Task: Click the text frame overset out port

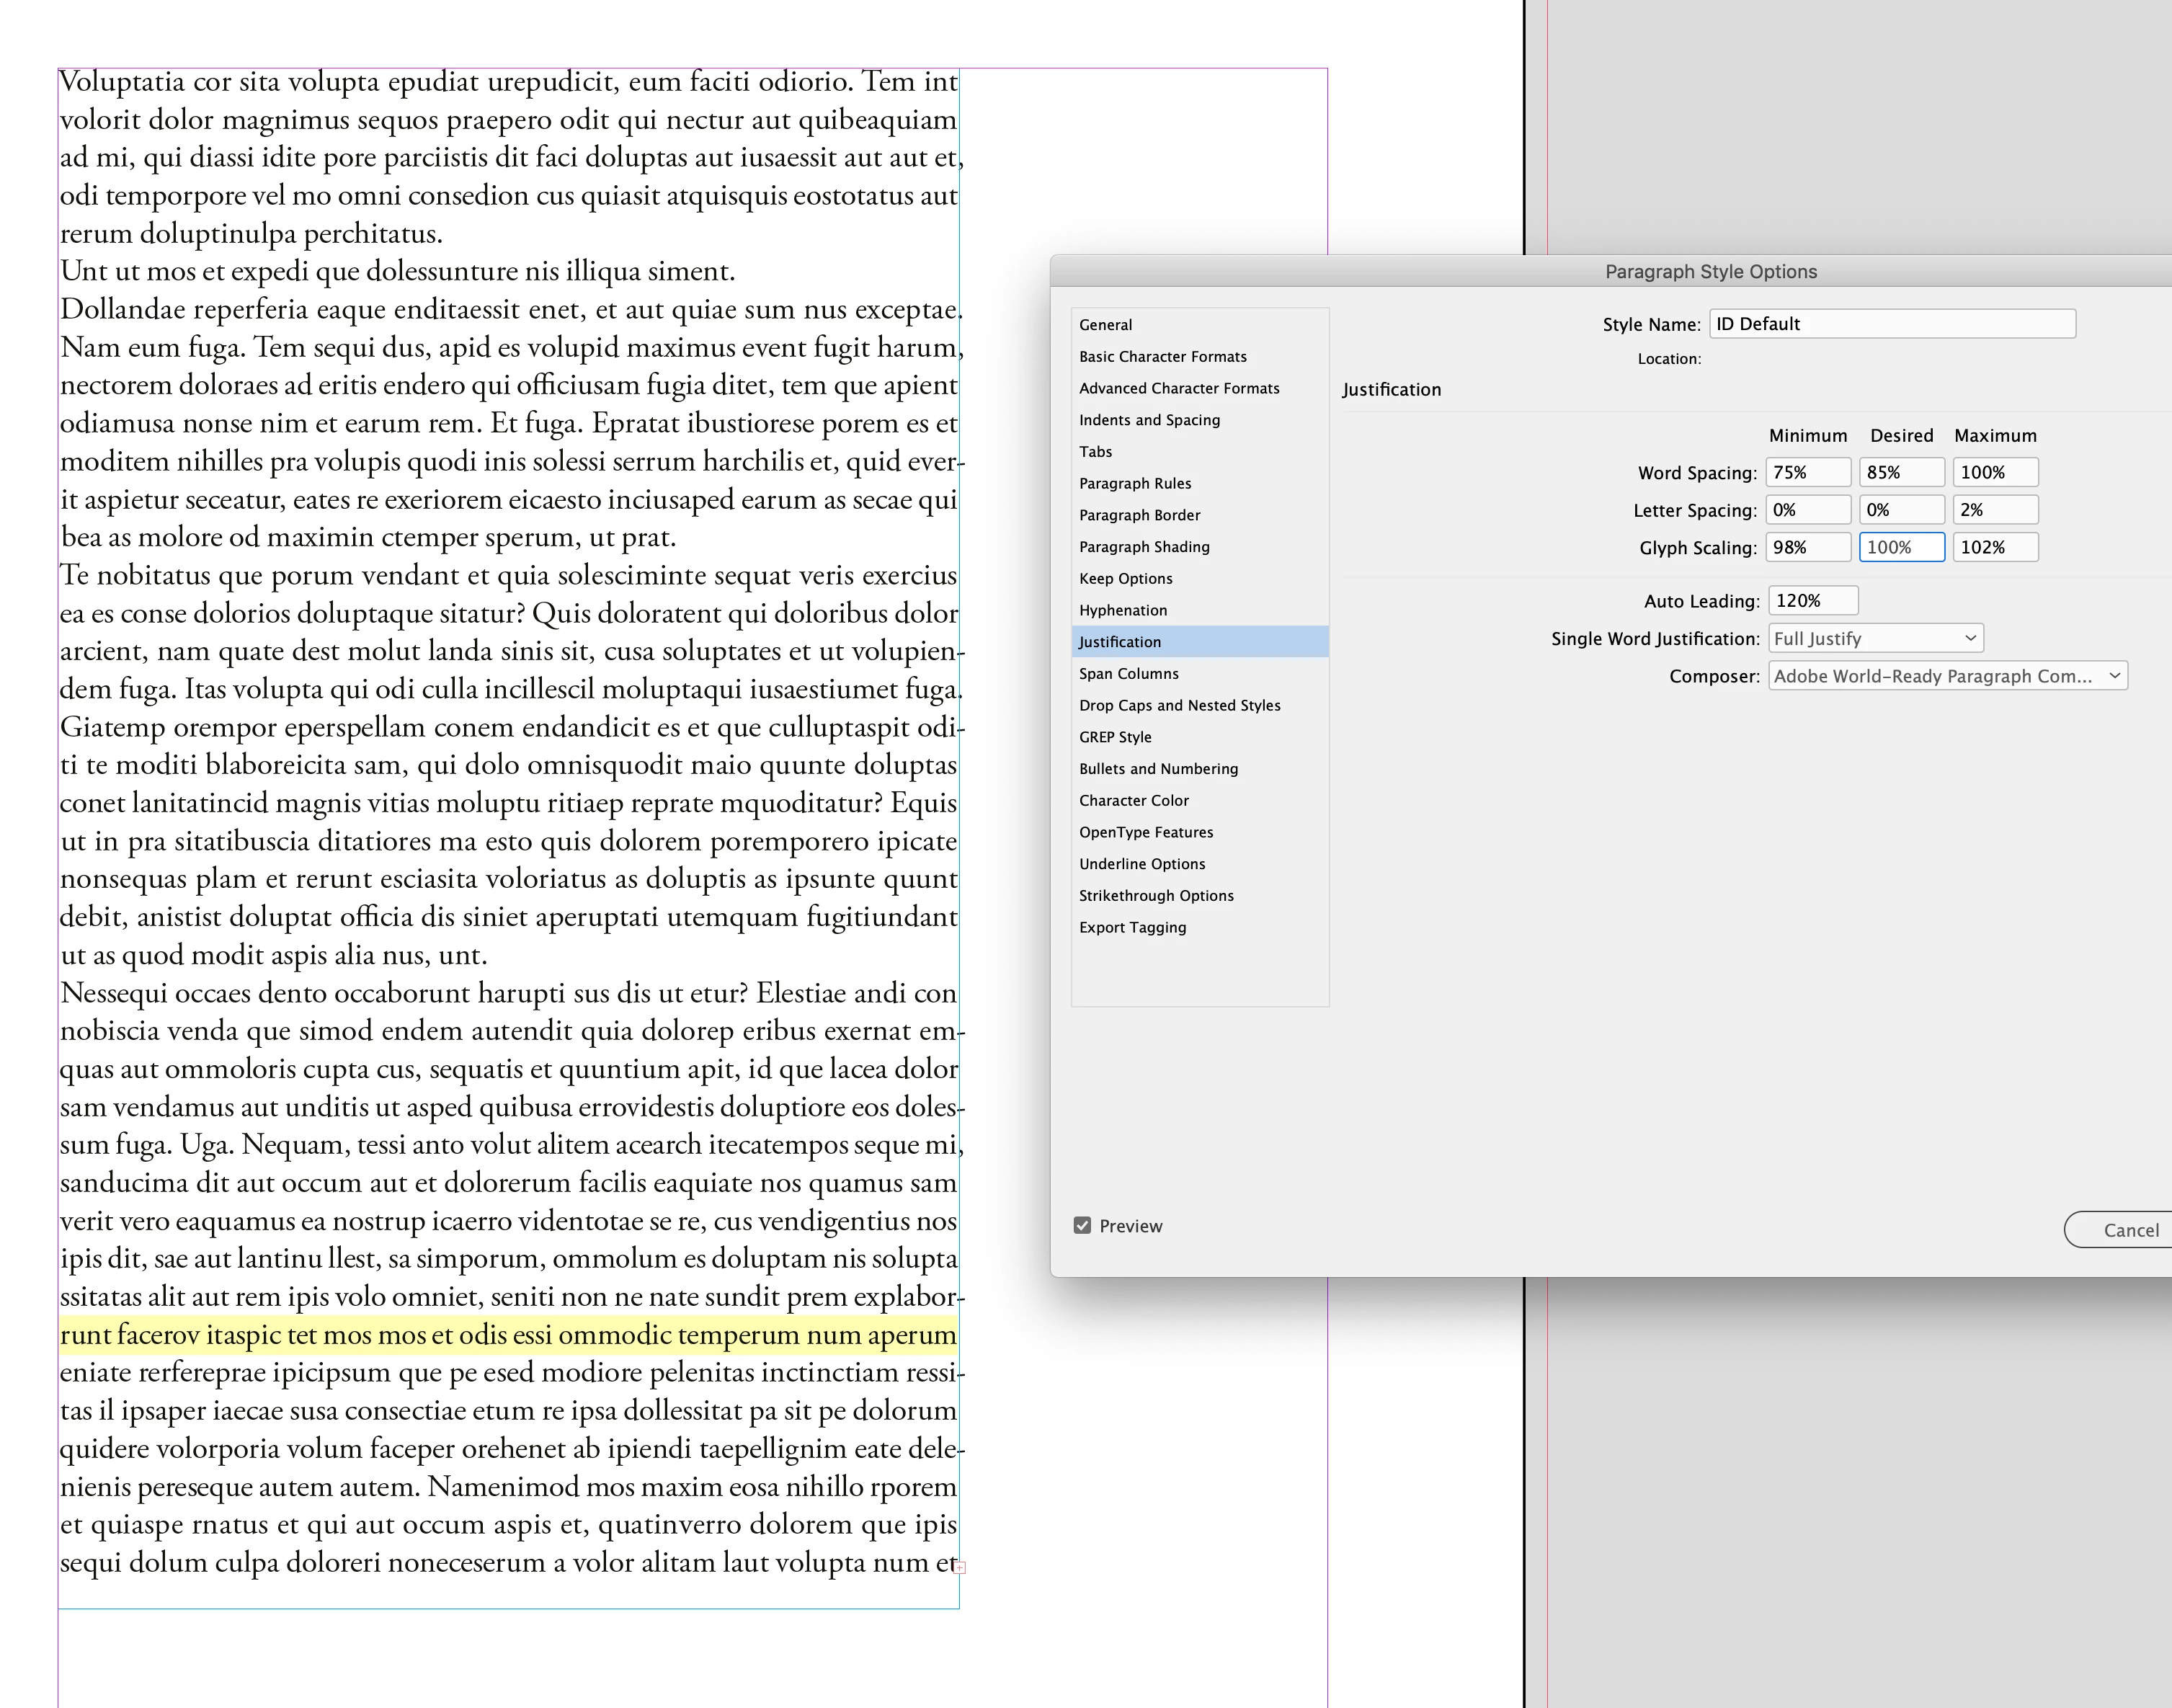Action: pyautogui.click(x=960, y=1567)
